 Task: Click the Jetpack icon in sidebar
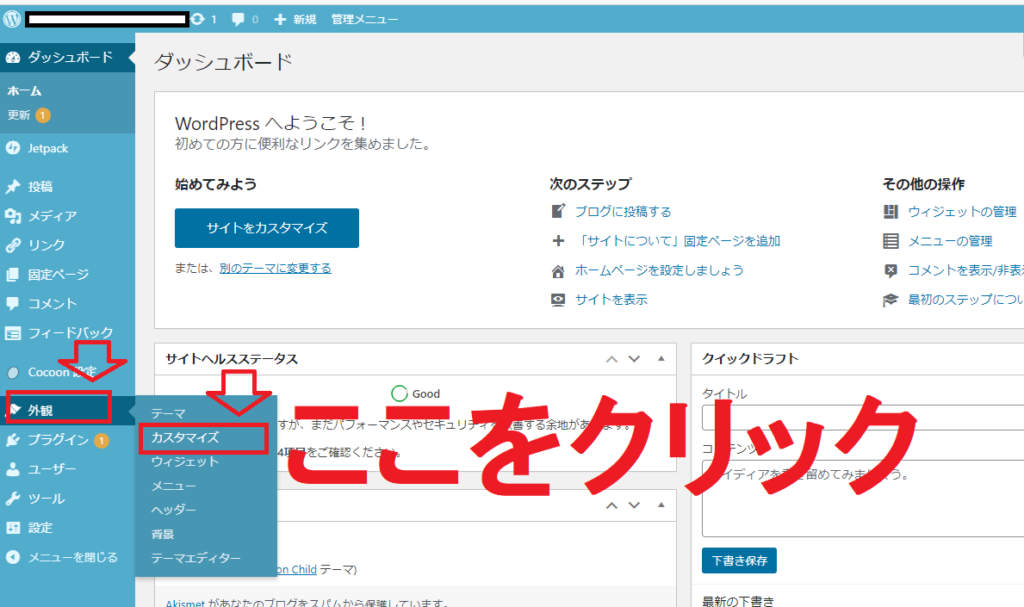click(12, 148)
